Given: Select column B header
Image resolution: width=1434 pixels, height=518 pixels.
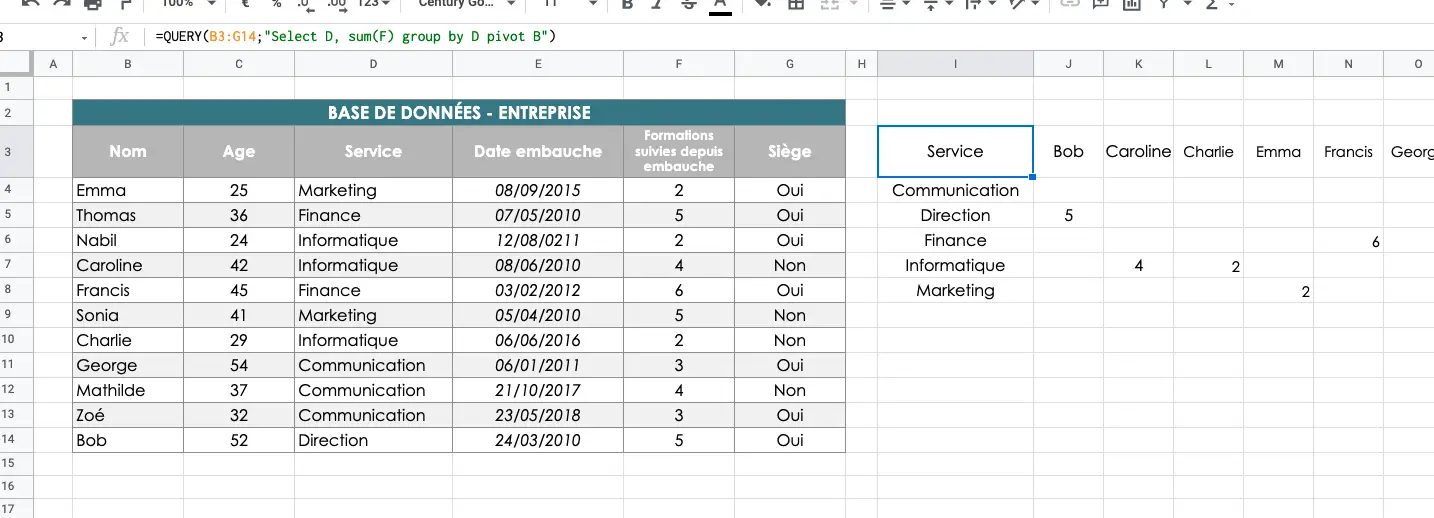Looking at the screenshot, I should pyautogui.click(x=128, y=64).
